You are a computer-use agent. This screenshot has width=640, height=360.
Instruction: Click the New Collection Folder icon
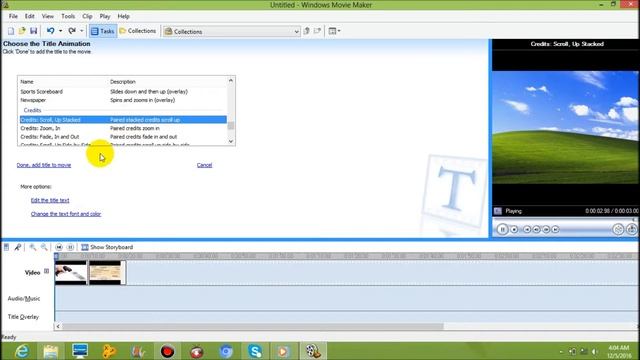(318, 31)
